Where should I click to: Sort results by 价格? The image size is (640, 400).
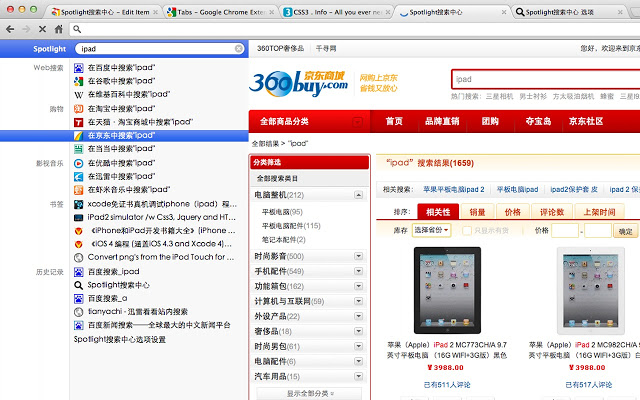point(513,212)
